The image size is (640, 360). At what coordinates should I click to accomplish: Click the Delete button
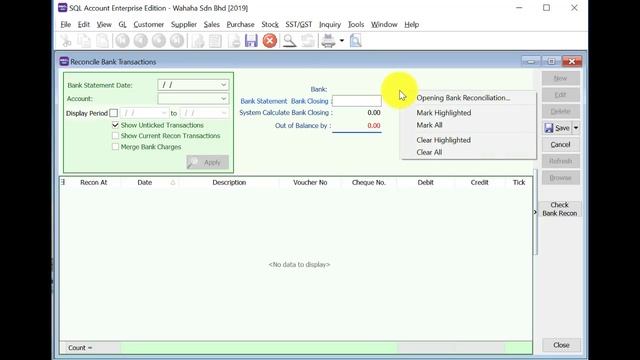pos(560,111)
